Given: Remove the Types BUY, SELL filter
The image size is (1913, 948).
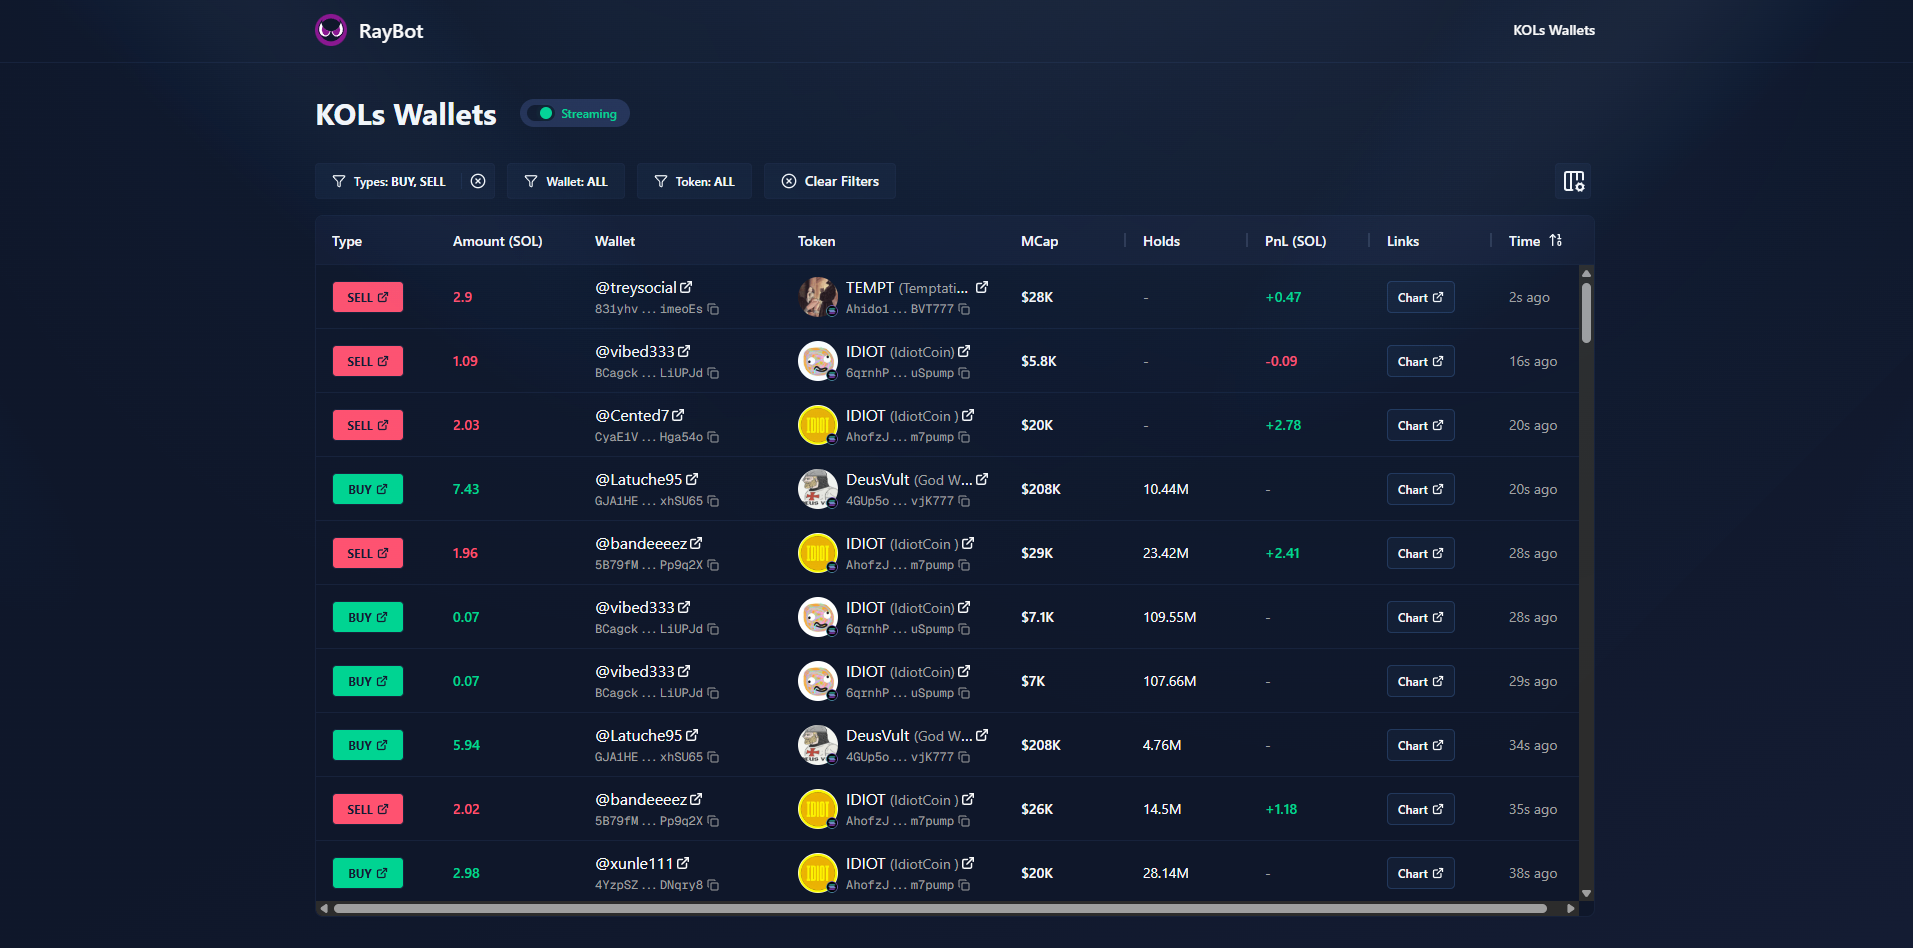Looking at the screenshot, I should pyautogui.click(x=478, y=181).
